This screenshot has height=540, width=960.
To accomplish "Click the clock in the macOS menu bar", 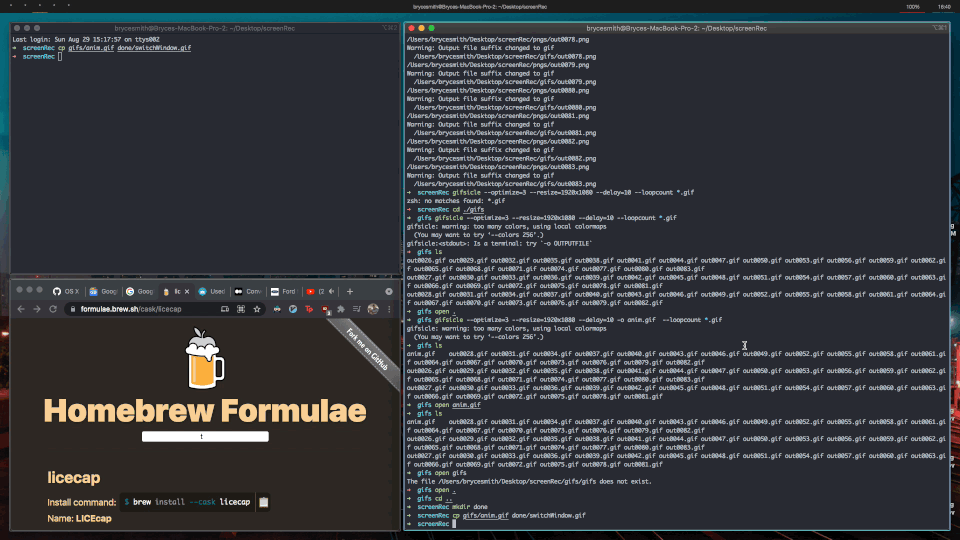I will pyautogui.click(x=945, y=7).
